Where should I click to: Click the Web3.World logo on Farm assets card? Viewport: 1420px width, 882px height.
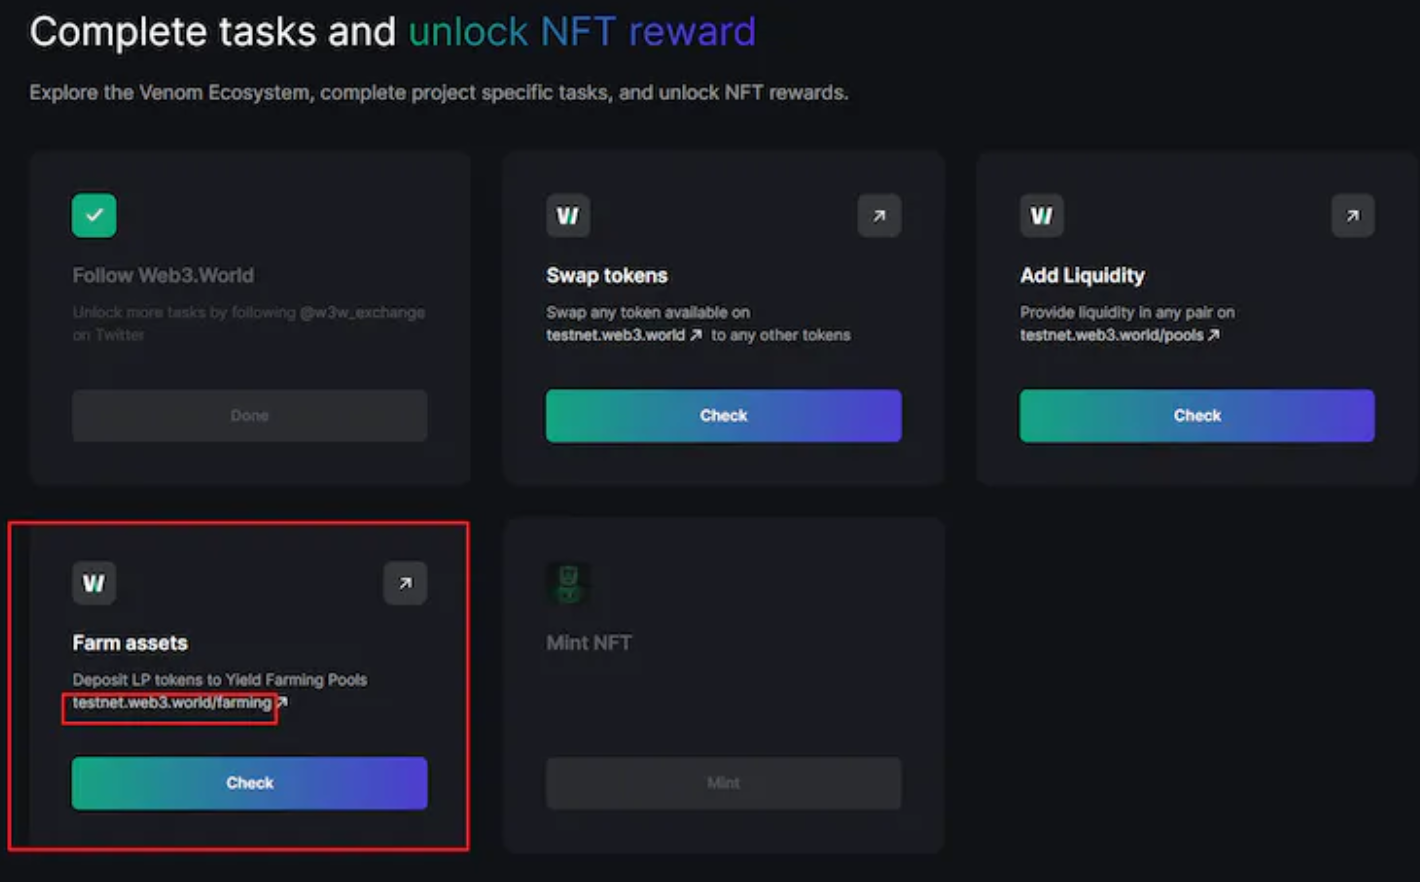tap(94, 583)
